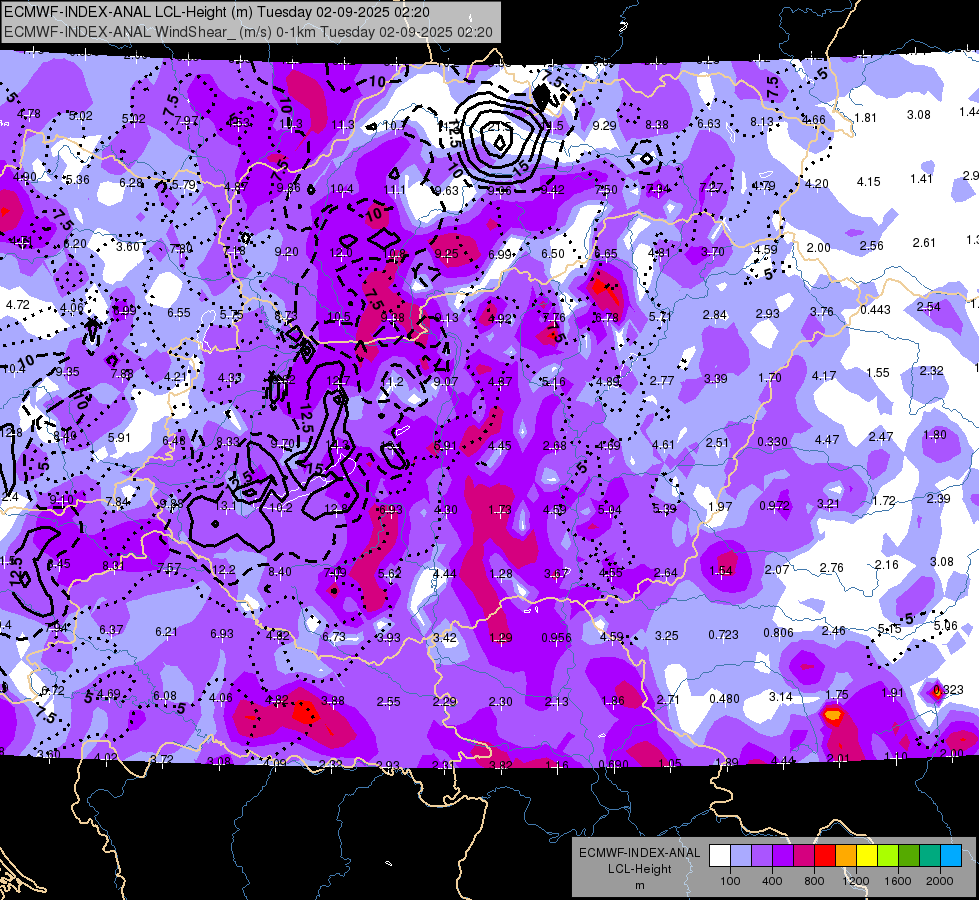
Task: Click the '1.75' wind shear value
Action: (837, 695)
